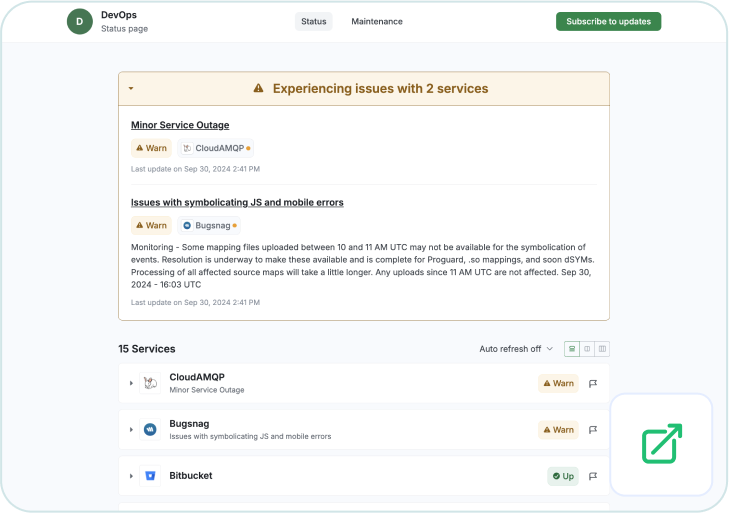Click Warn status badge on Bugsnag row
This screenshot has width=729, height=513.
pyautogui.click(x=558, y=430)
